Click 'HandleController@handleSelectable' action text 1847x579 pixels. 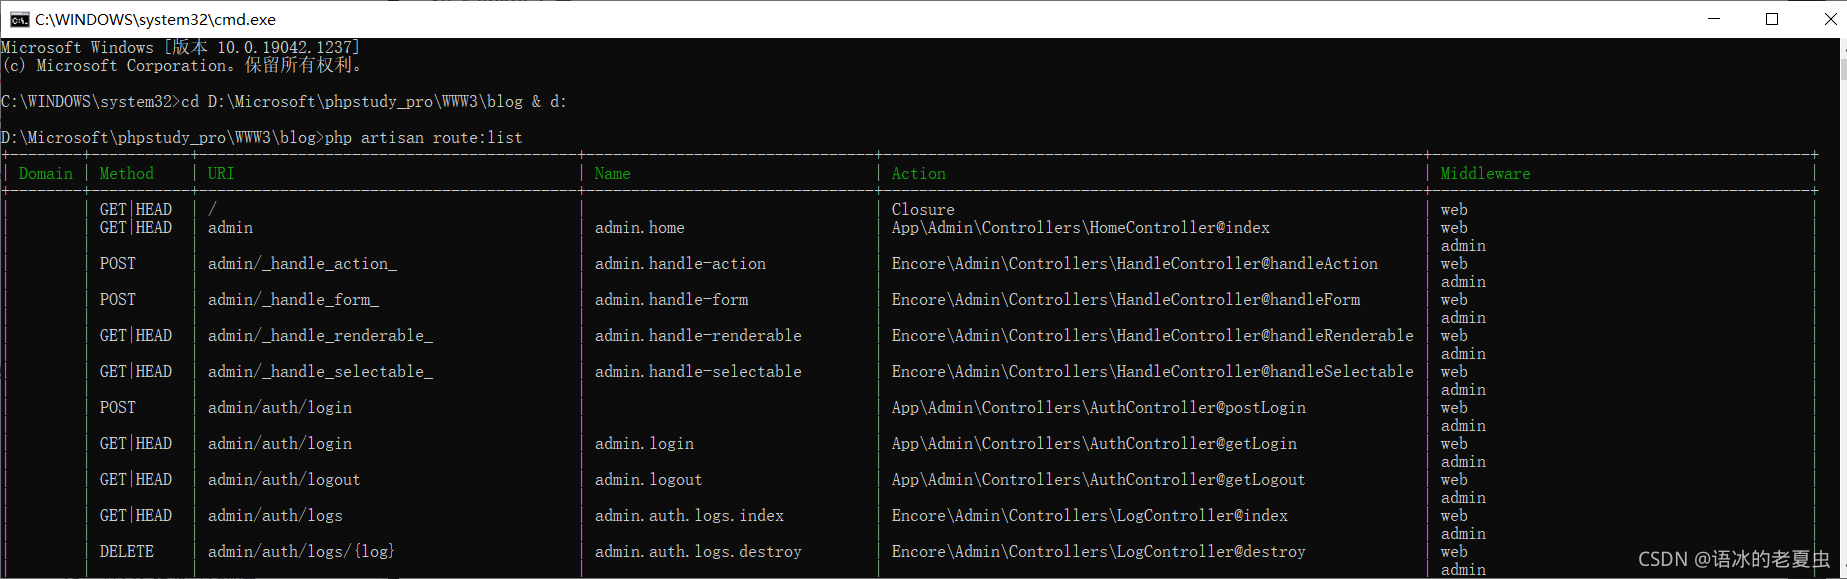(x=1265, y=372)
